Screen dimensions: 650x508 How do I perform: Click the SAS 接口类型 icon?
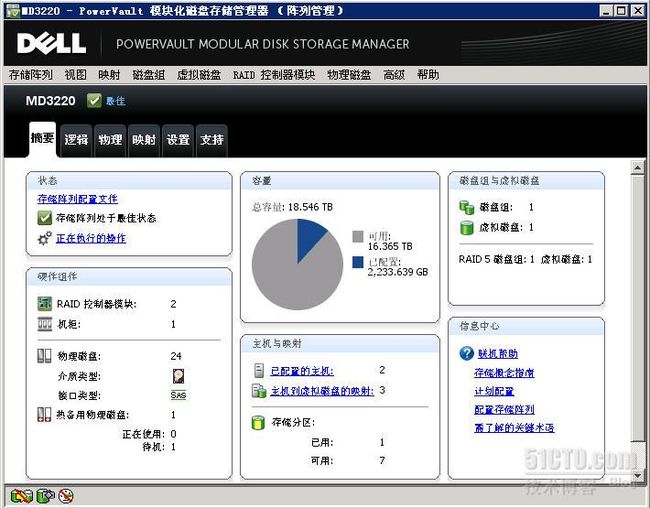tap(179, 395)
